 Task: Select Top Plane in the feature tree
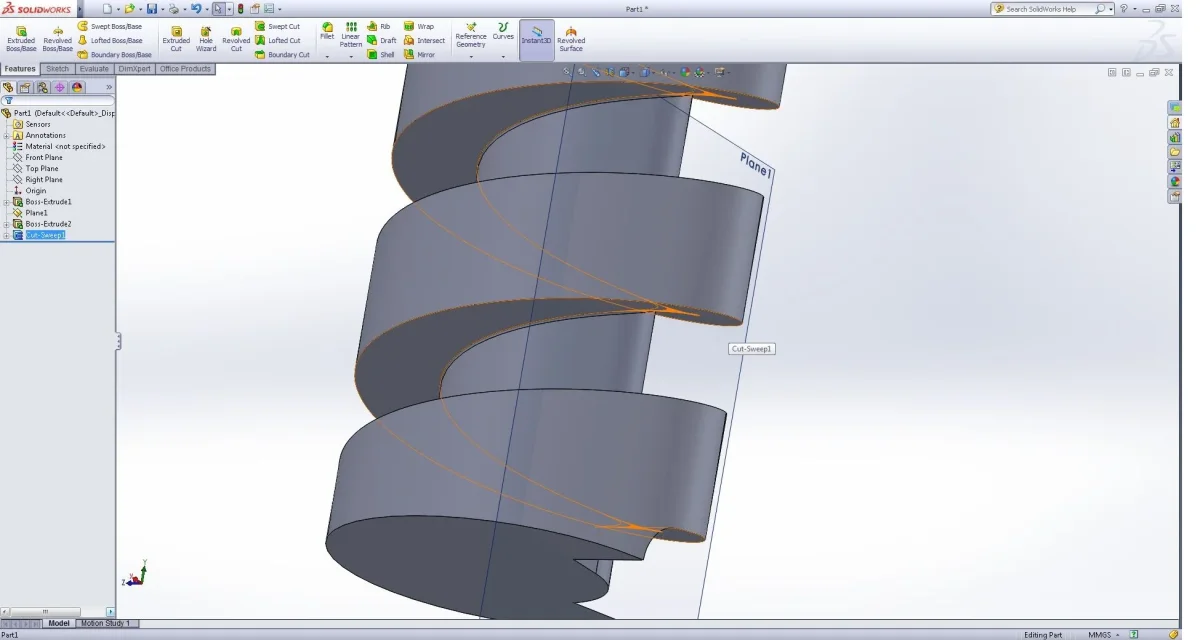coord(35,169)
